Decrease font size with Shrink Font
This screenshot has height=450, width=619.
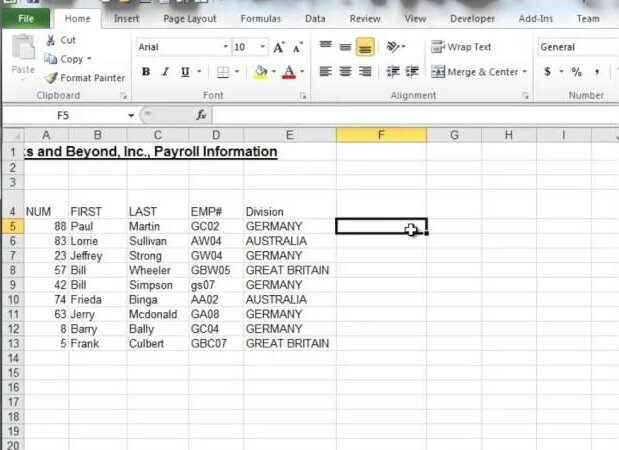tap(298, 47)
